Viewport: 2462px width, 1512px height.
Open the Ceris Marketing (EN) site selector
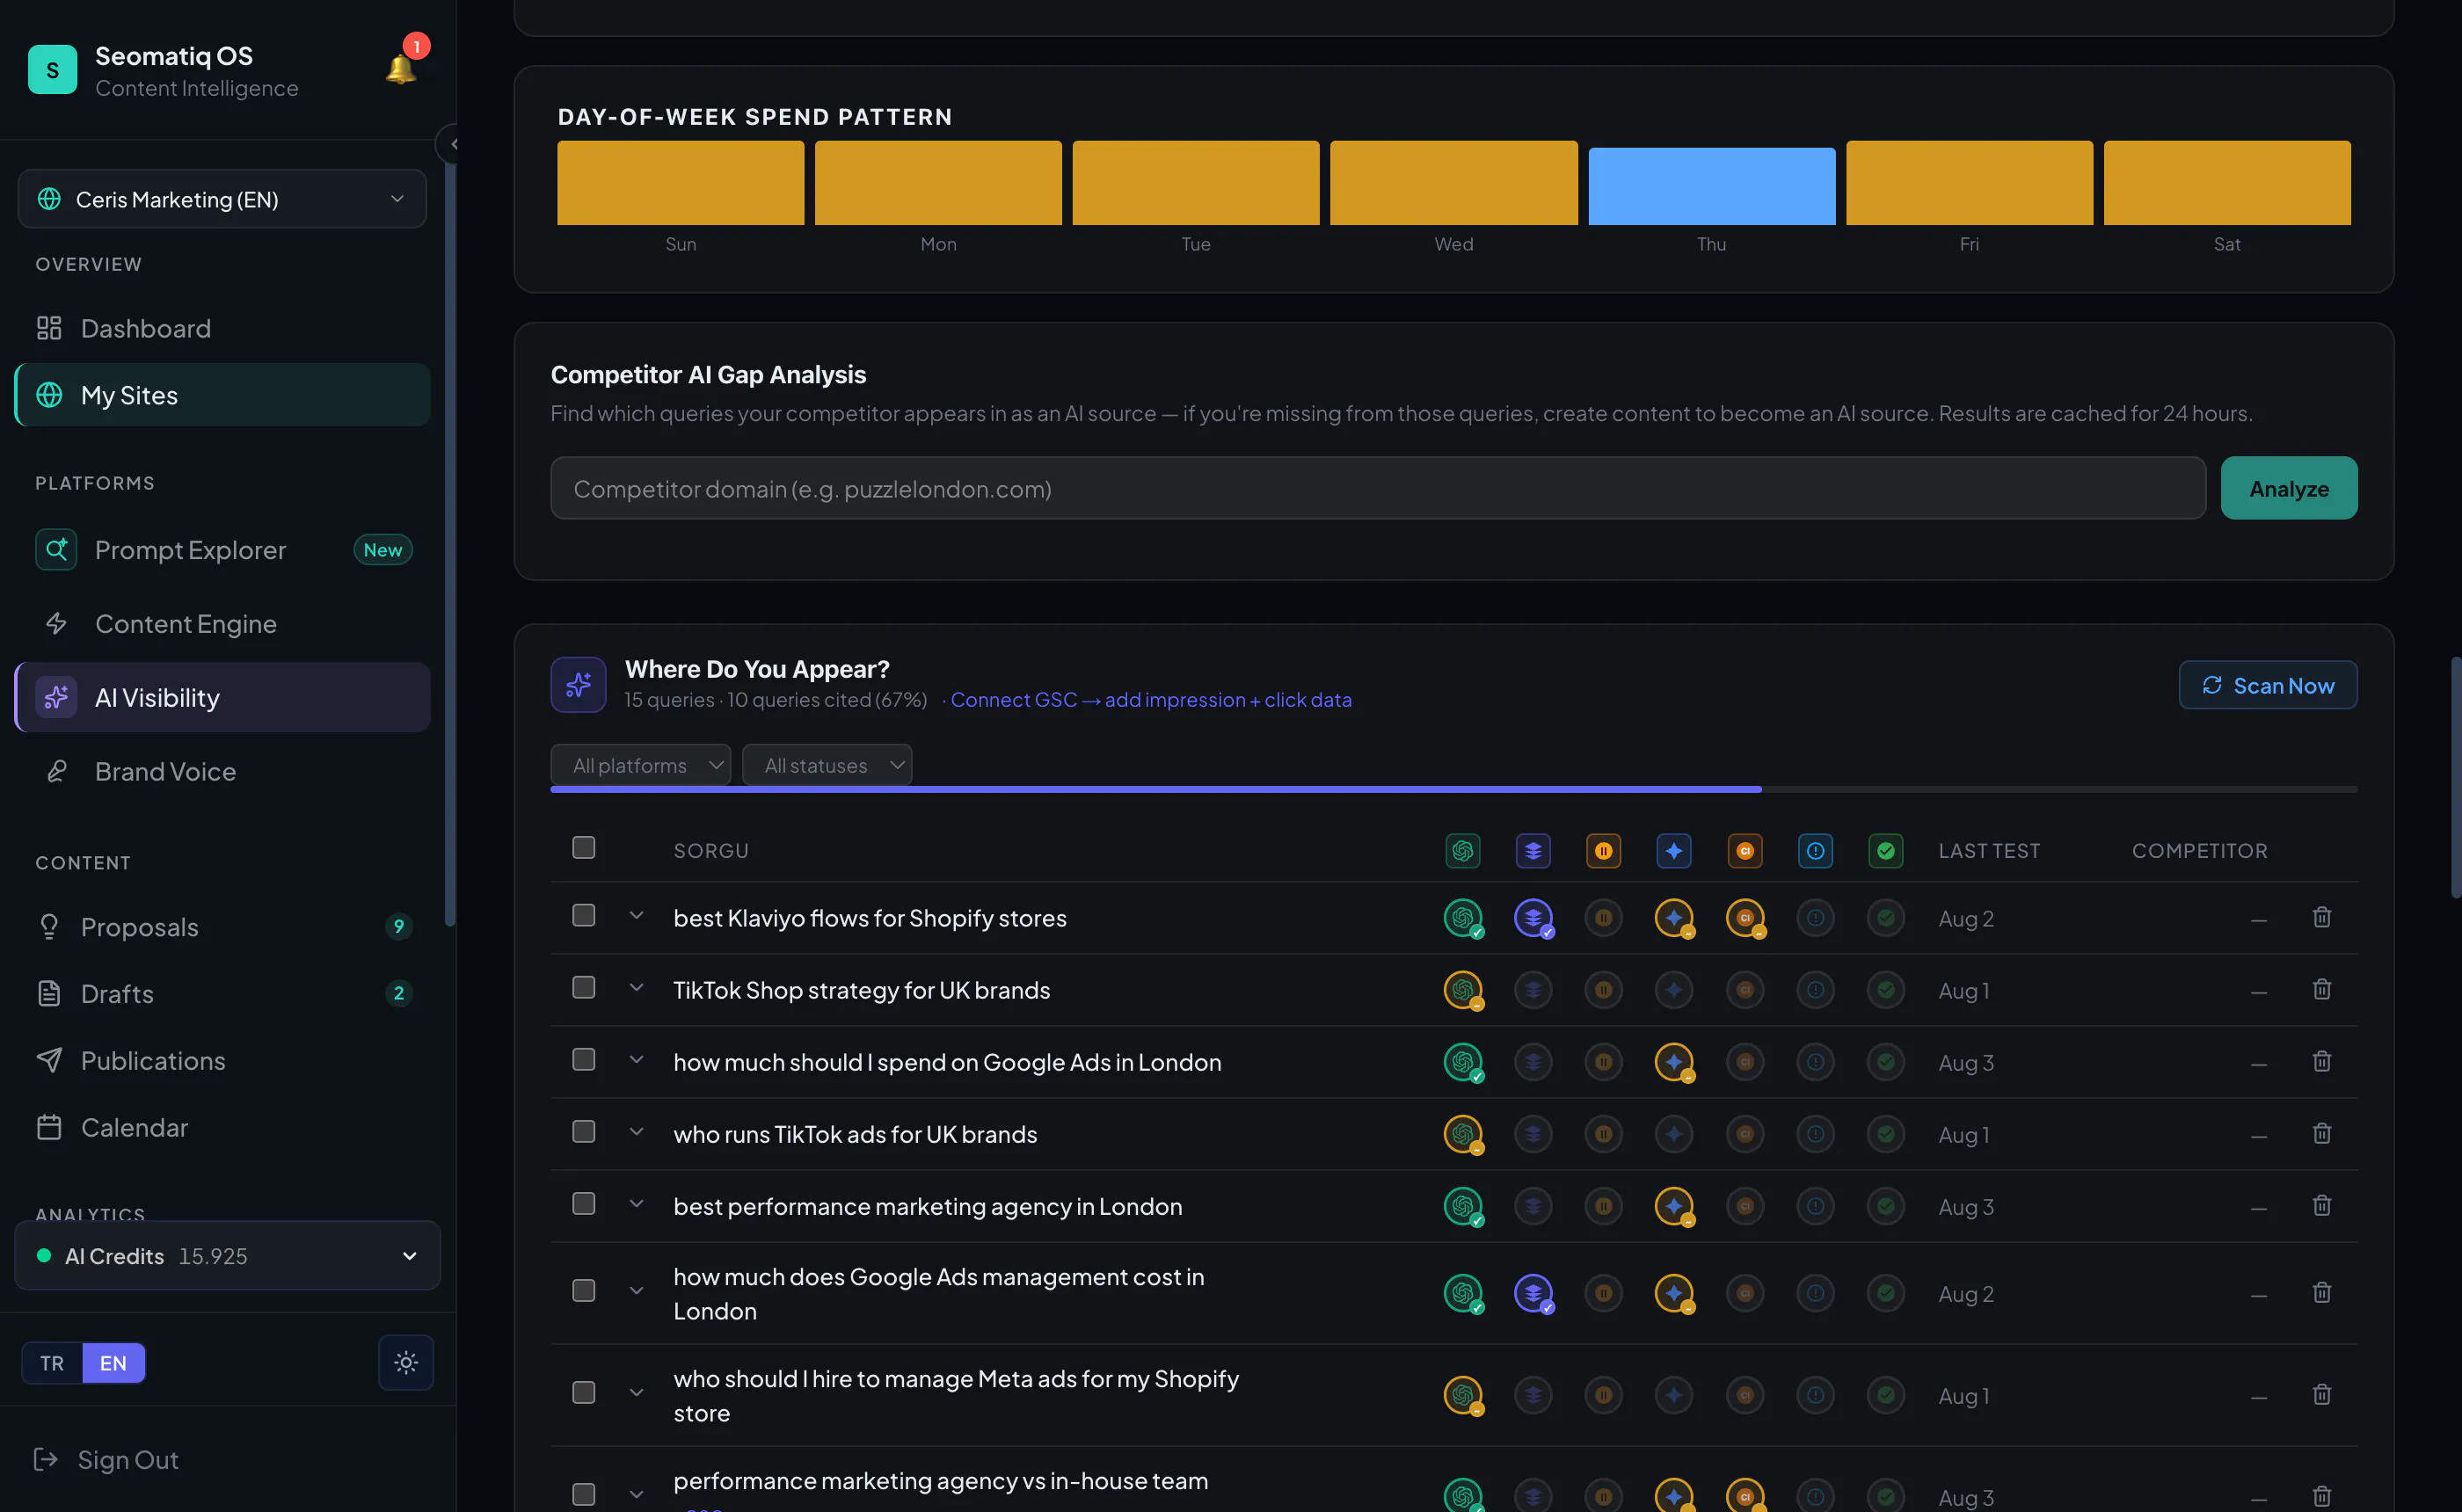[222, 199]
